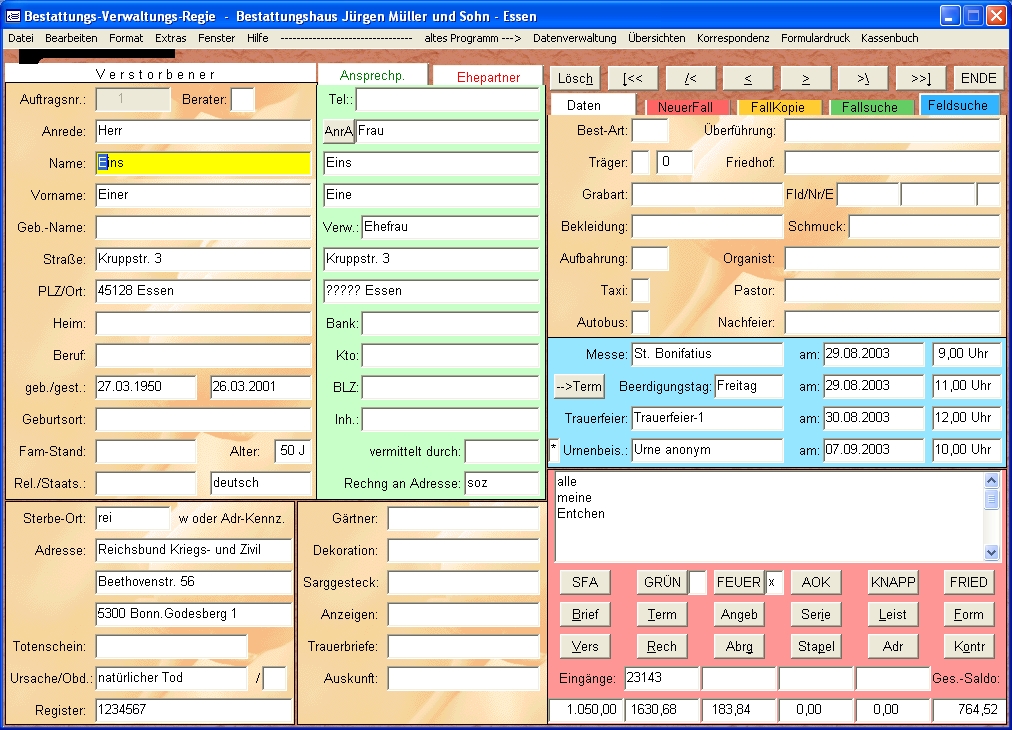Click the Register field 1234567

[194, 710]
